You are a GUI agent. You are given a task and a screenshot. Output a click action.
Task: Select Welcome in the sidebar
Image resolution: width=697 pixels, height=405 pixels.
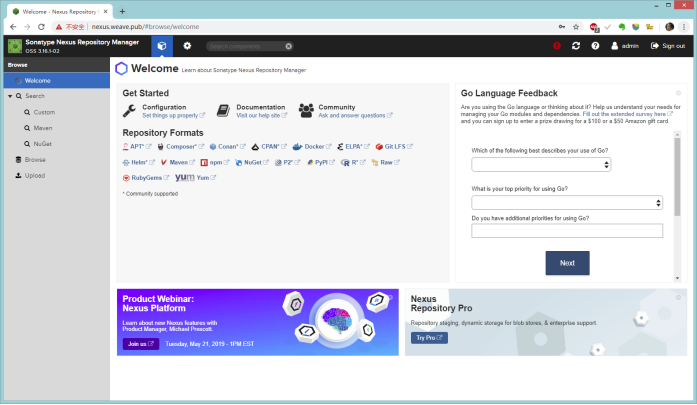57,80
